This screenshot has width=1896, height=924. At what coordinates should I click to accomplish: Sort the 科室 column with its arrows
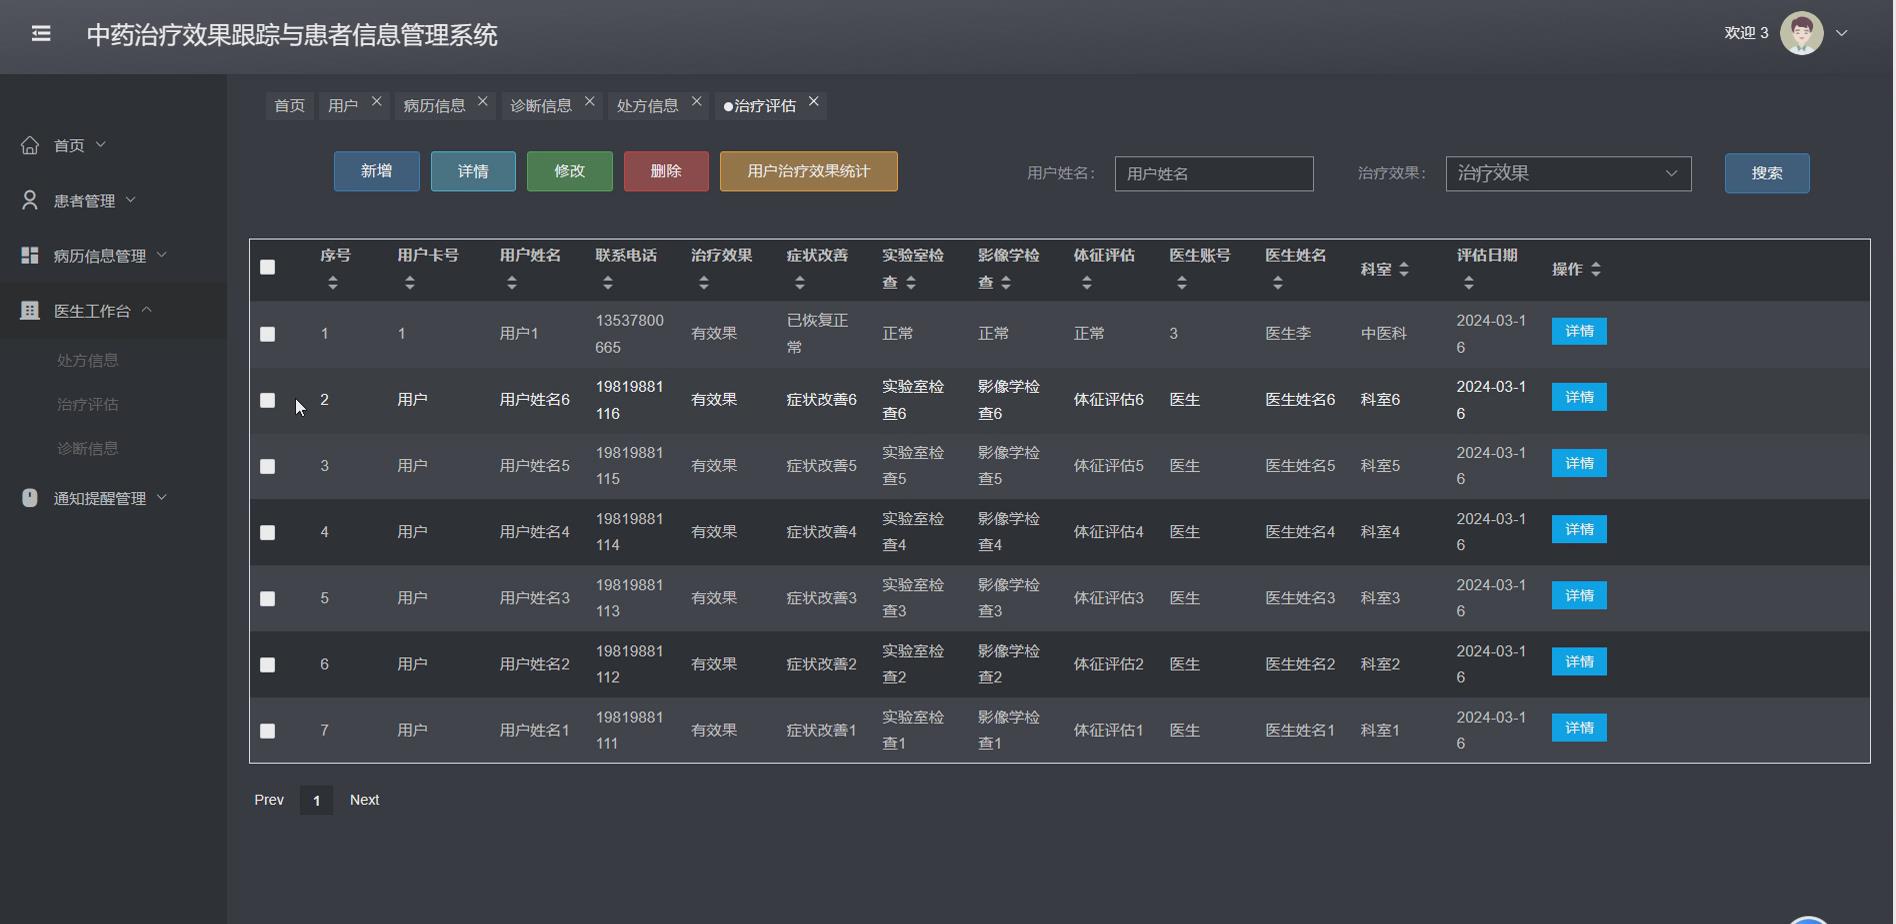[x=1406, y=269]
